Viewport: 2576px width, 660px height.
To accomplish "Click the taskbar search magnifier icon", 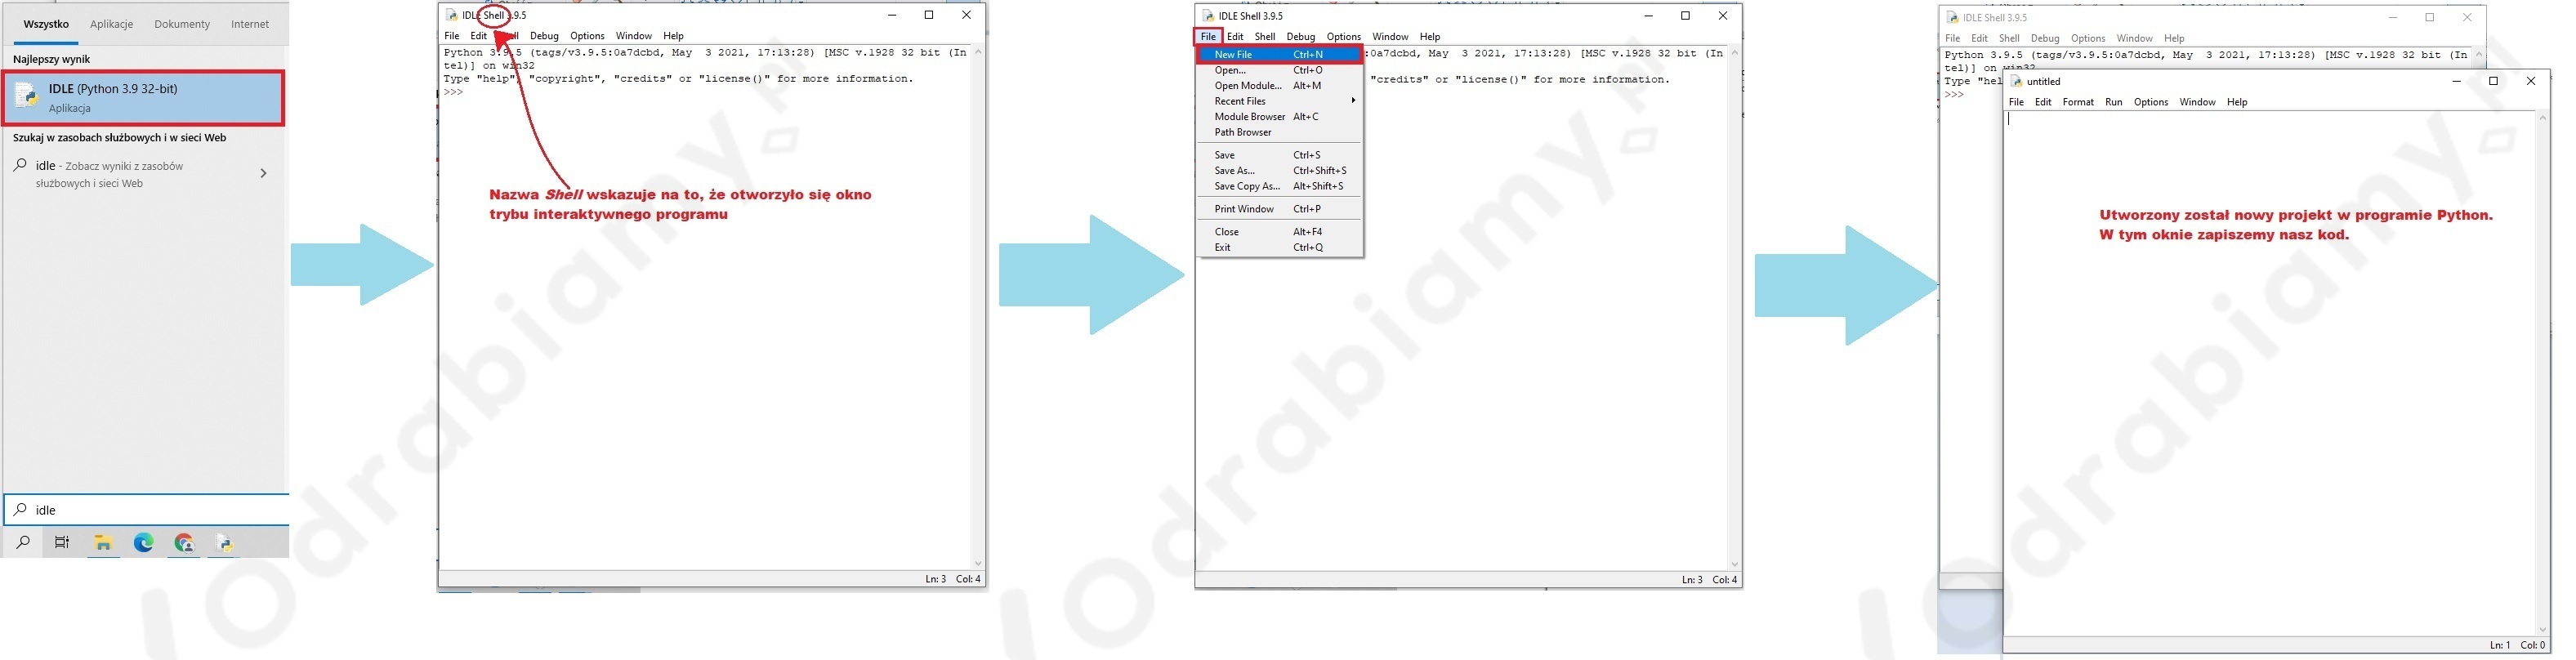I will (22, 543).
